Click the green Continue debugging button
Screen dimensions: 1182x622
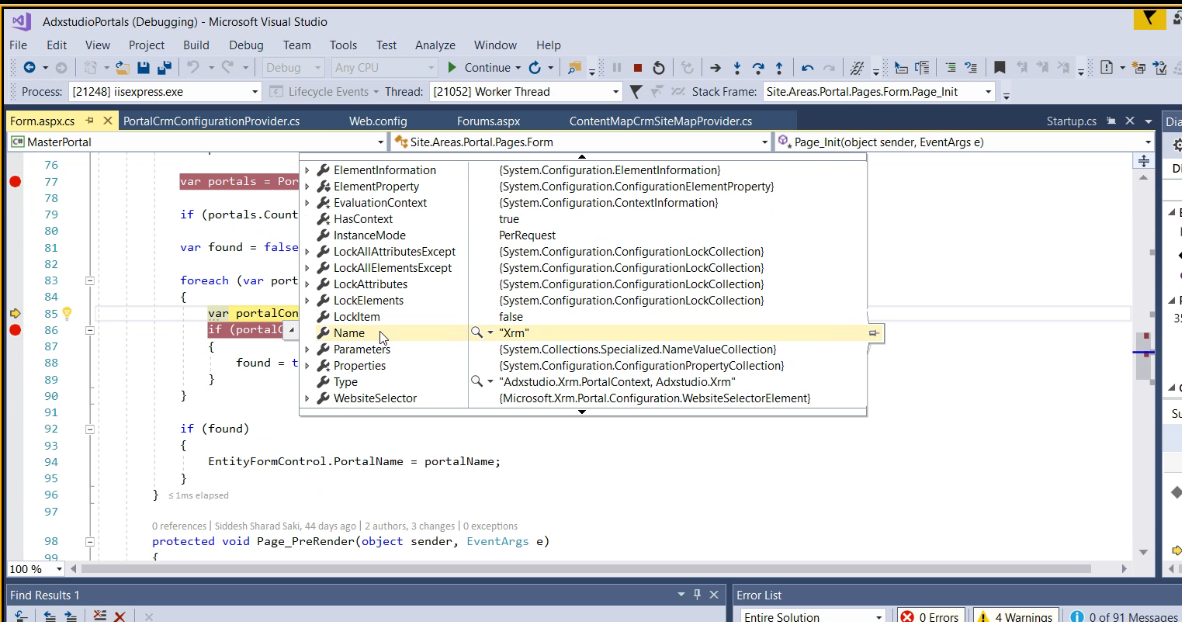pyautogui.click(x=479, y=68)
